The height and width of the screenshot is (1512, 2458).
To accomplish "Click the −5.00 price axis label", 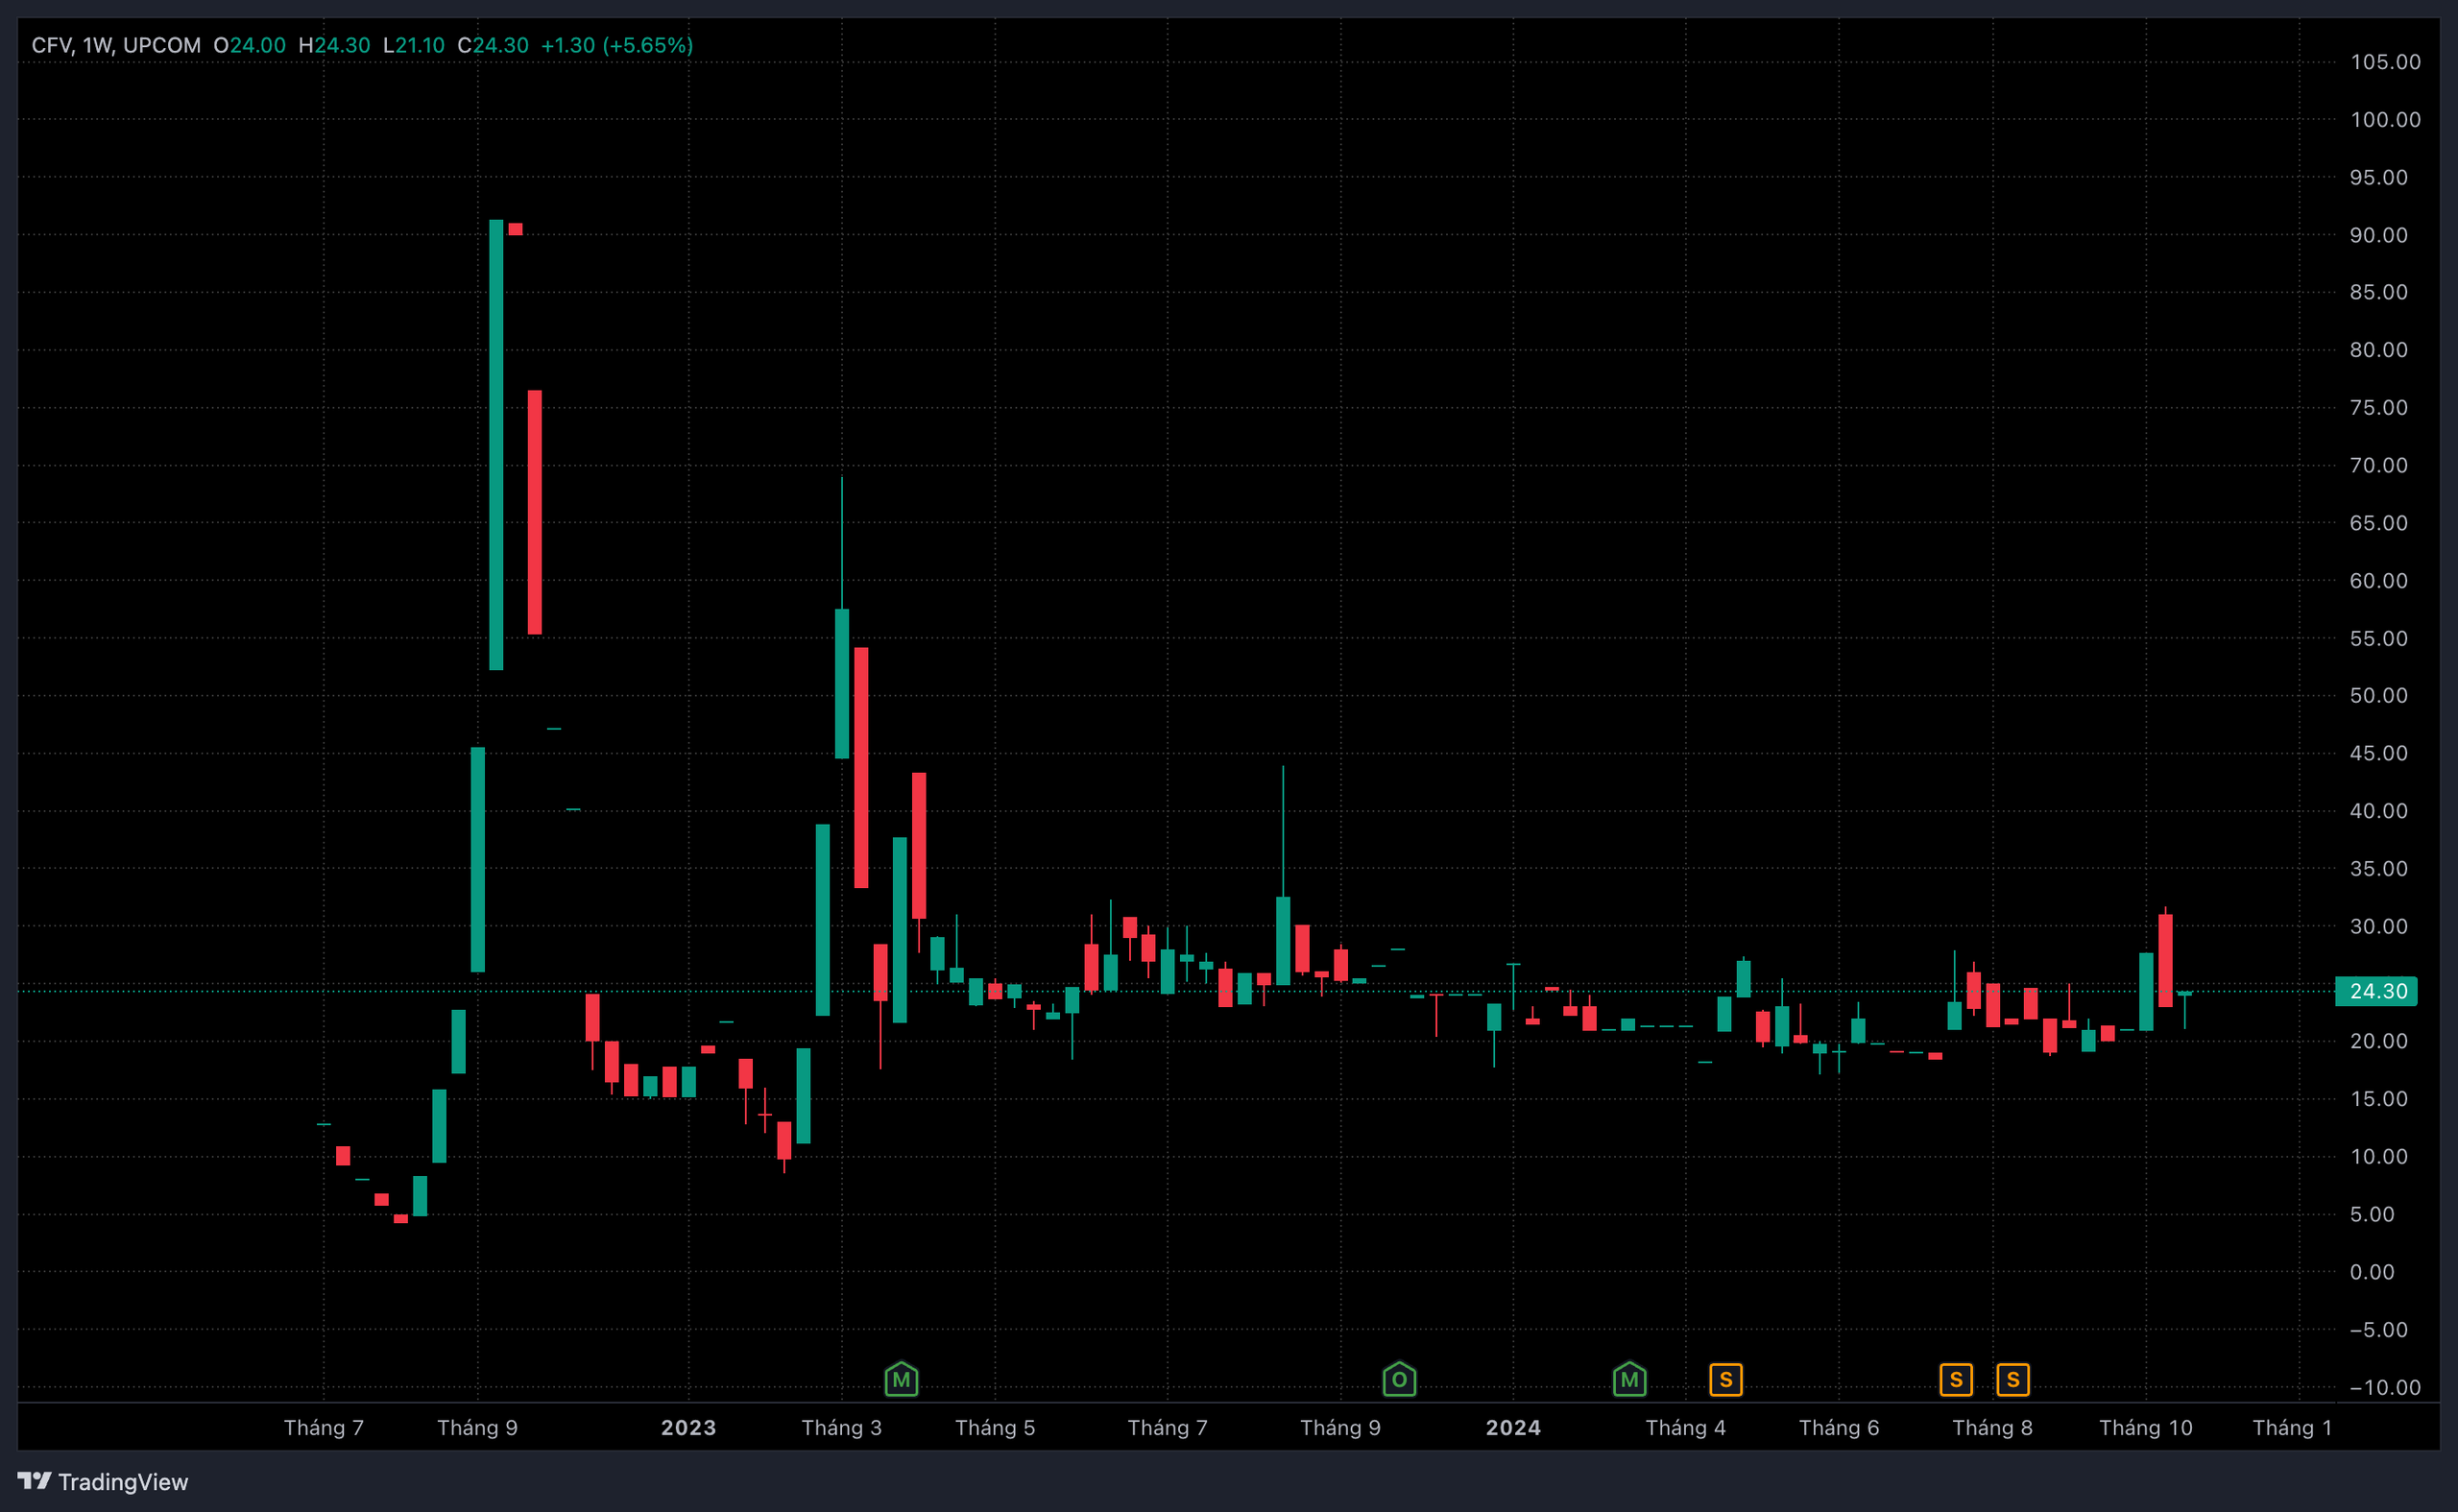I will click(2378, 1330).
